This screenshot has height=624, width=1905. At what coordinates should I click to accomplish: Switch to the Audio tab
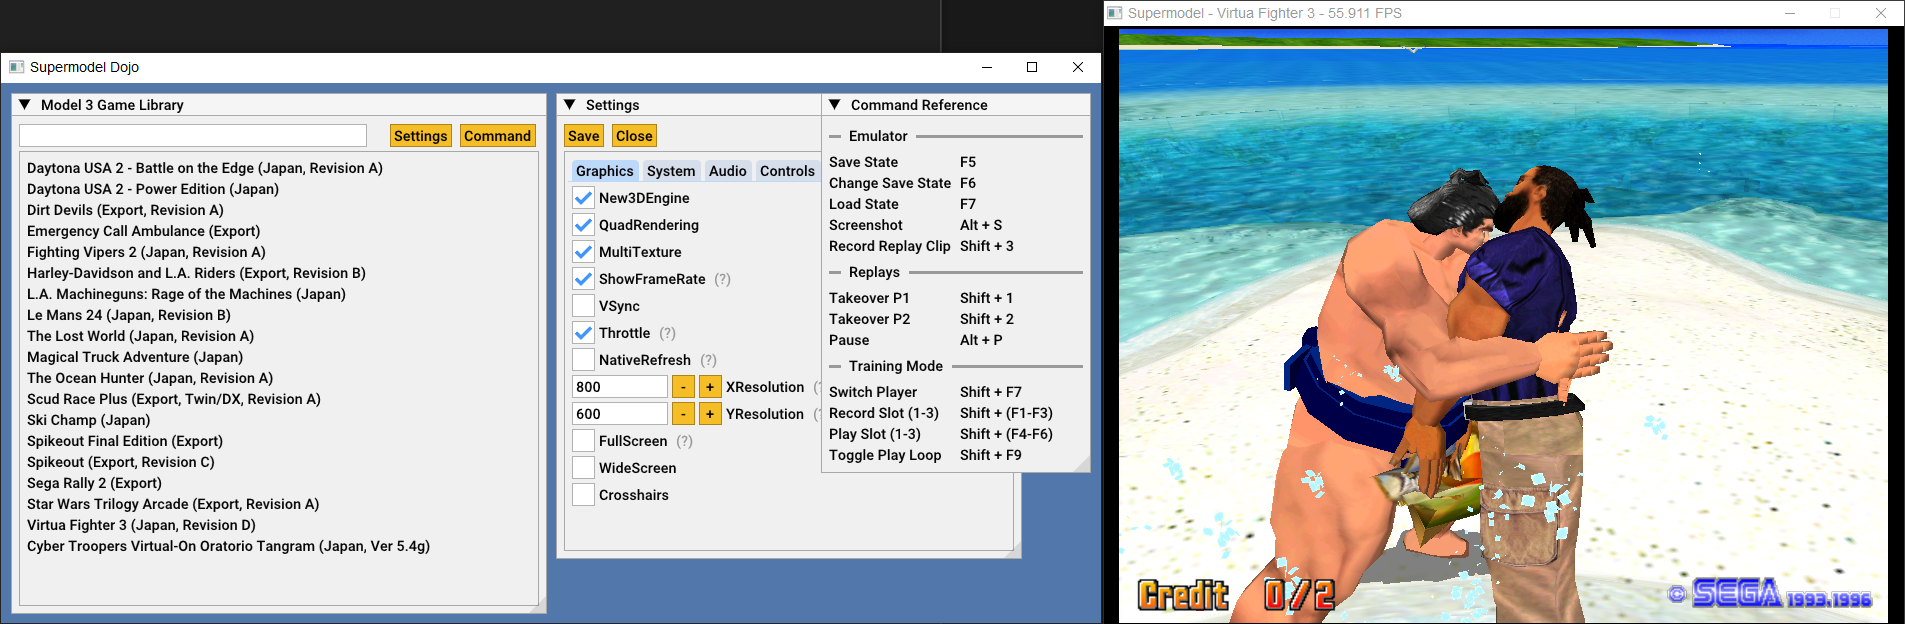728,171
